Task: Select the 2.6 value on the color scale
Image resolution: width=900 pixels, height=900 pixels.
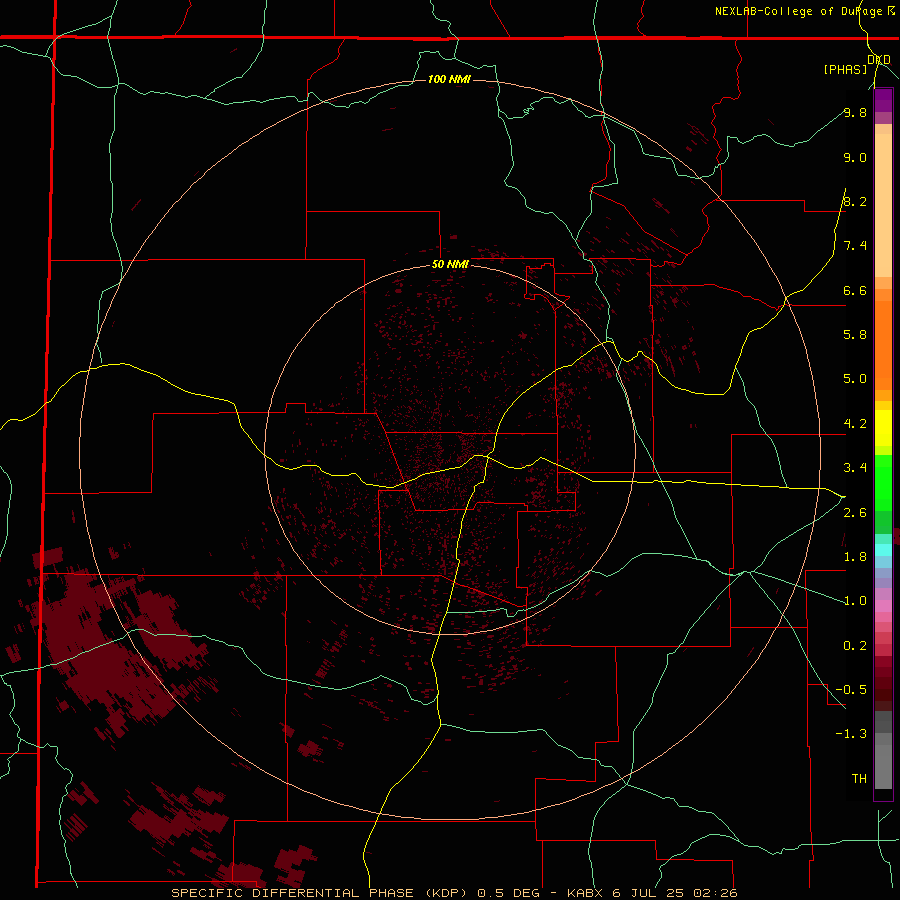Action: tap(855, 513)
